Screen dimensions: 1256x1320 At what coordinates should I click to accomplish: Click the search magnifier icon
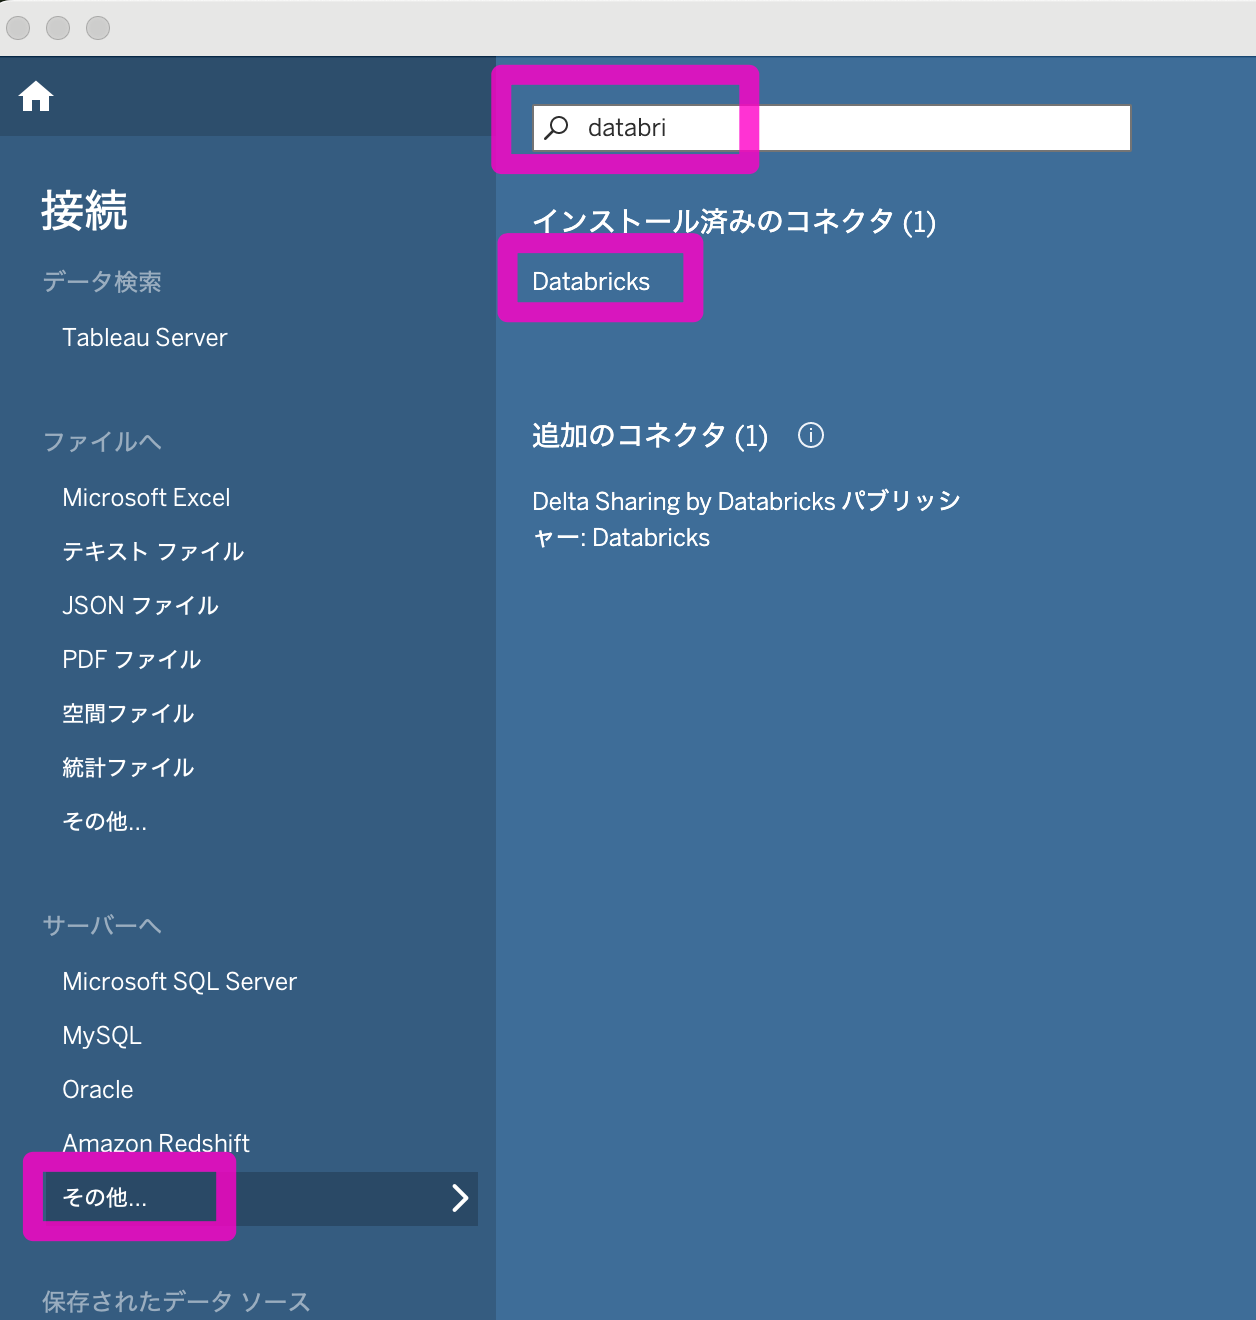[557, 127]
